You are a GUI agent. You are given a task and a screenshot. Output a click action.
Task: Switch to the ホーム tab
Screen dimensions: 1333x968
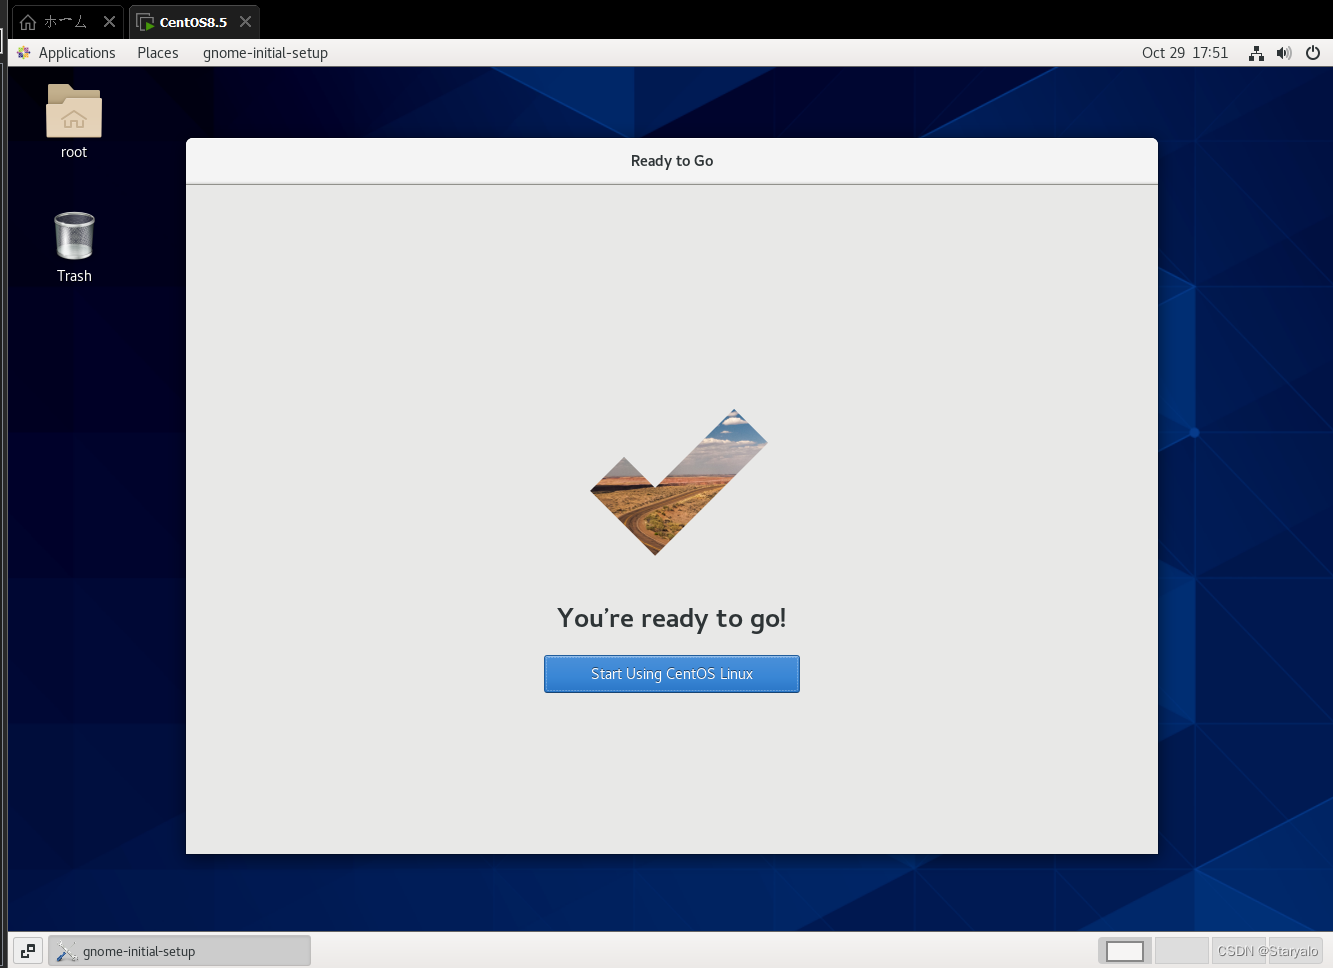(66, 22)
